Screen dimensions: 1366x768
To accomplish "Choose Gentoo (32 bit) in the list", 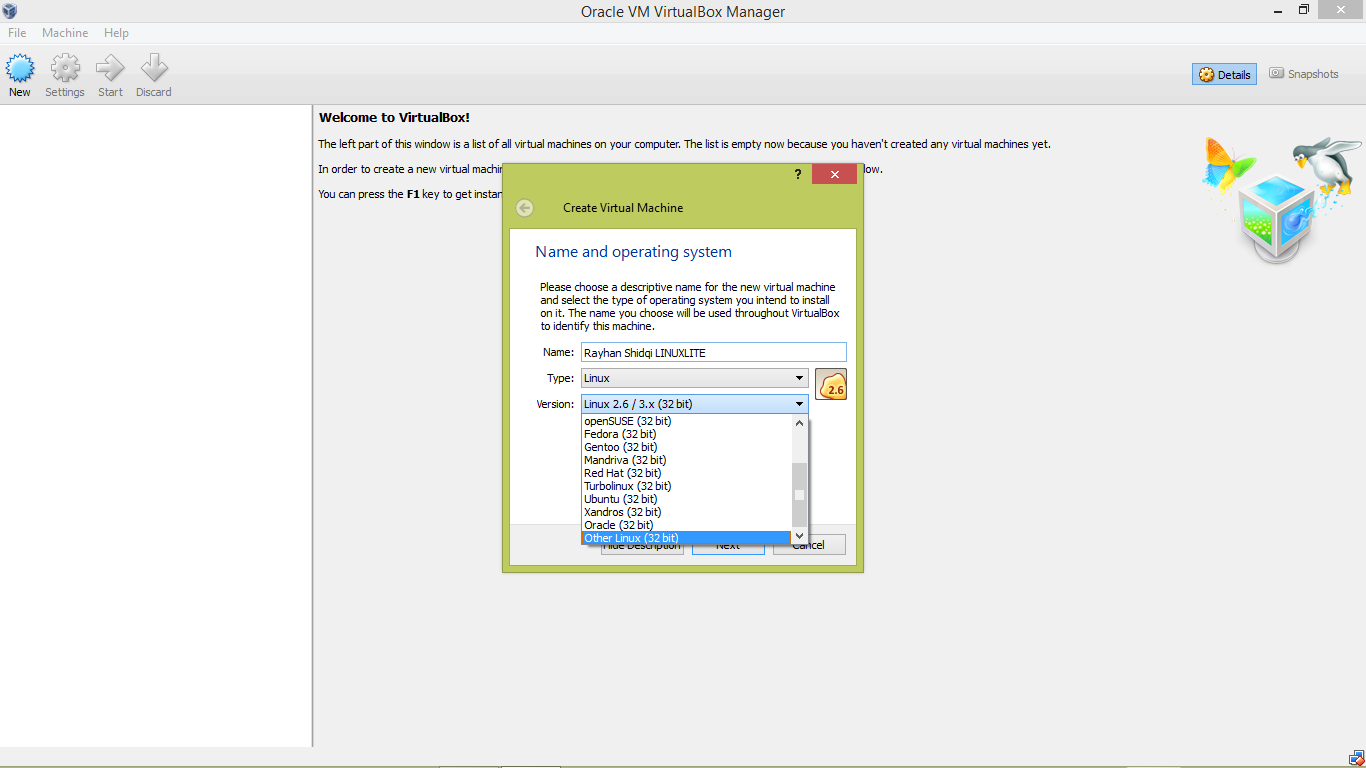I will tap(686, 447).
